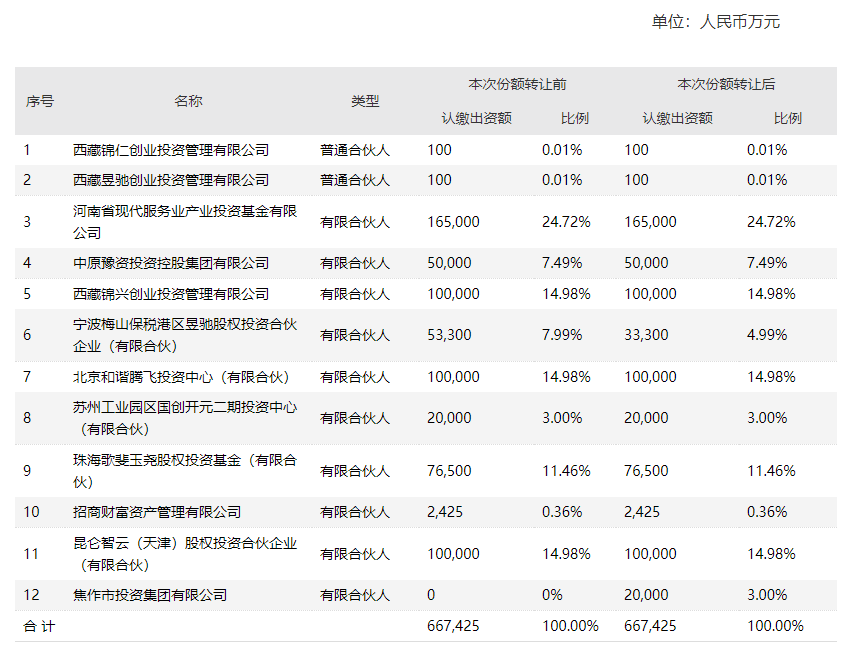Select 昆仑智云（天津）股权投资合伙企业 cell
Viewport: 855px width, 649px height.
(185, 554)
